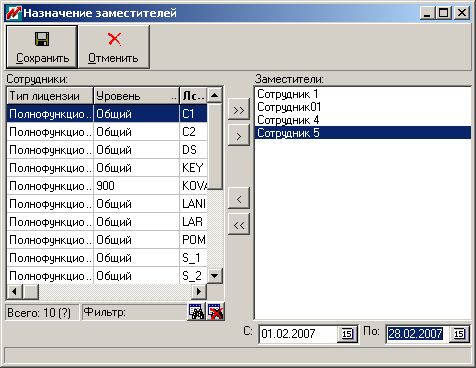Sort by Уровень column header

click(137, 96)
